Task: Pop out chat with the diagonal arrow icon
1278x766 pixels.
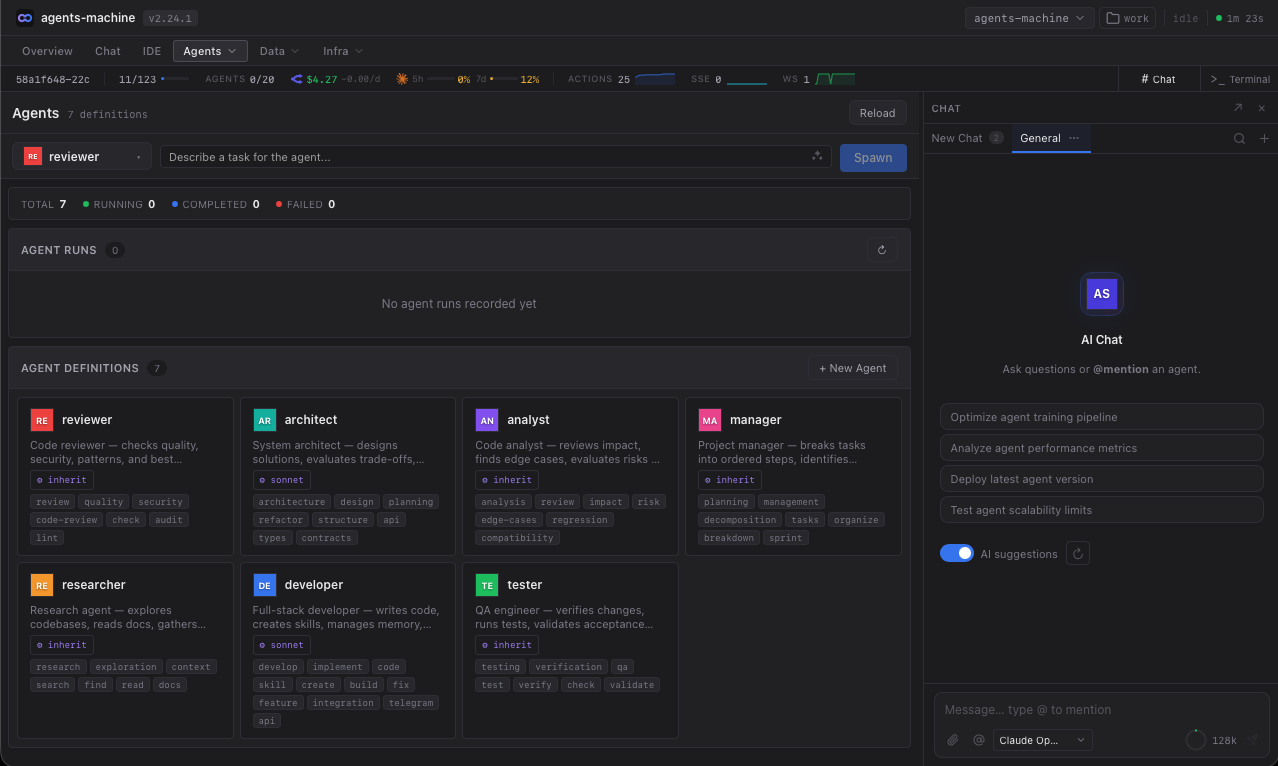Action: point(1238,108)
